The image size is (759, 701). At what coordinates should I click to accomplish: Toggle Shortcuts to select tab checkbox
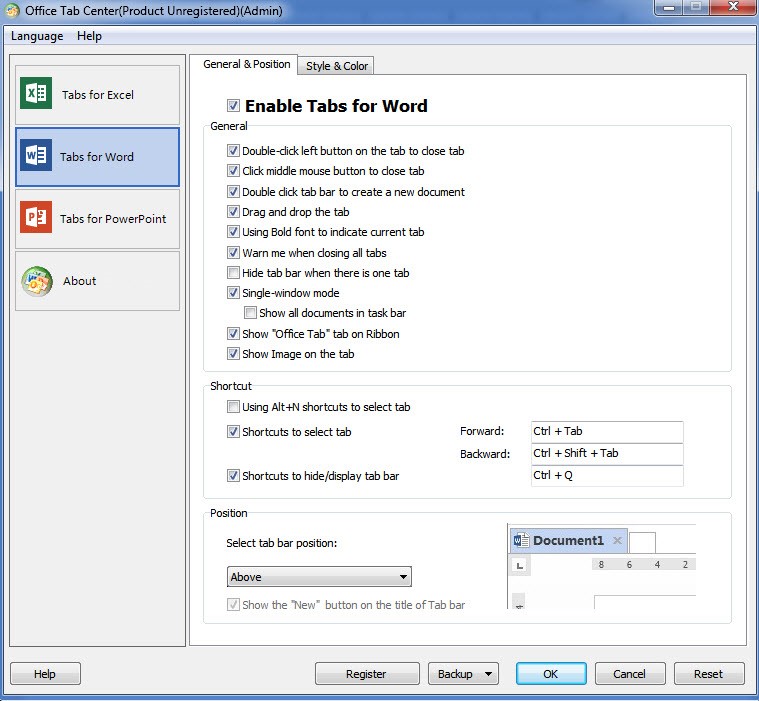point(233,432)
